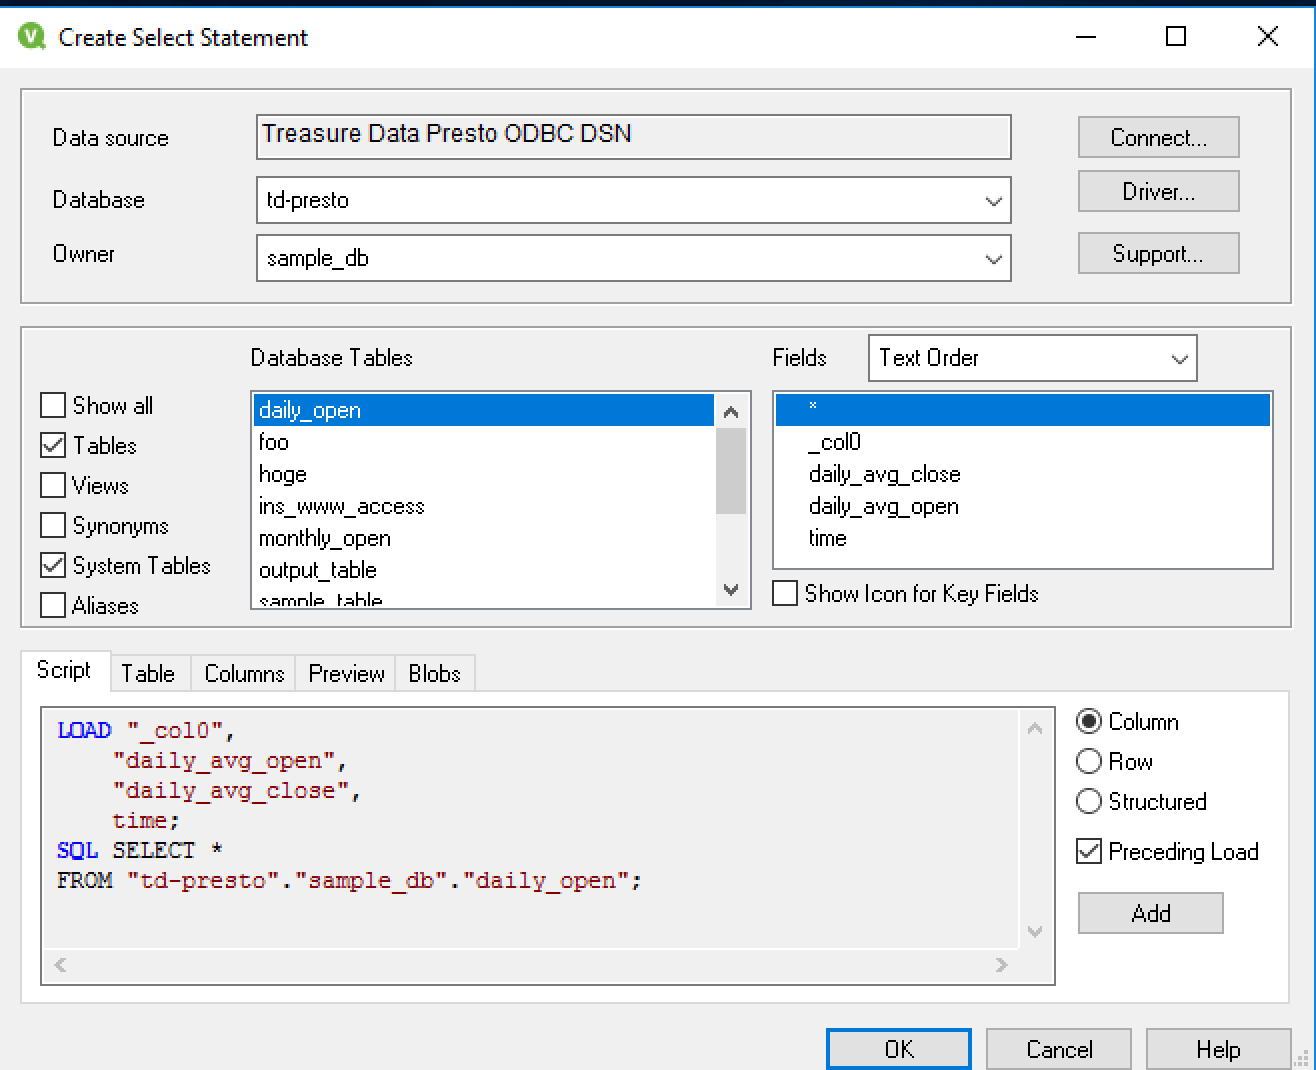Switch to the Script tab
The image size is (1316, 1070).
pyautogui.click(x=64, y=670)
